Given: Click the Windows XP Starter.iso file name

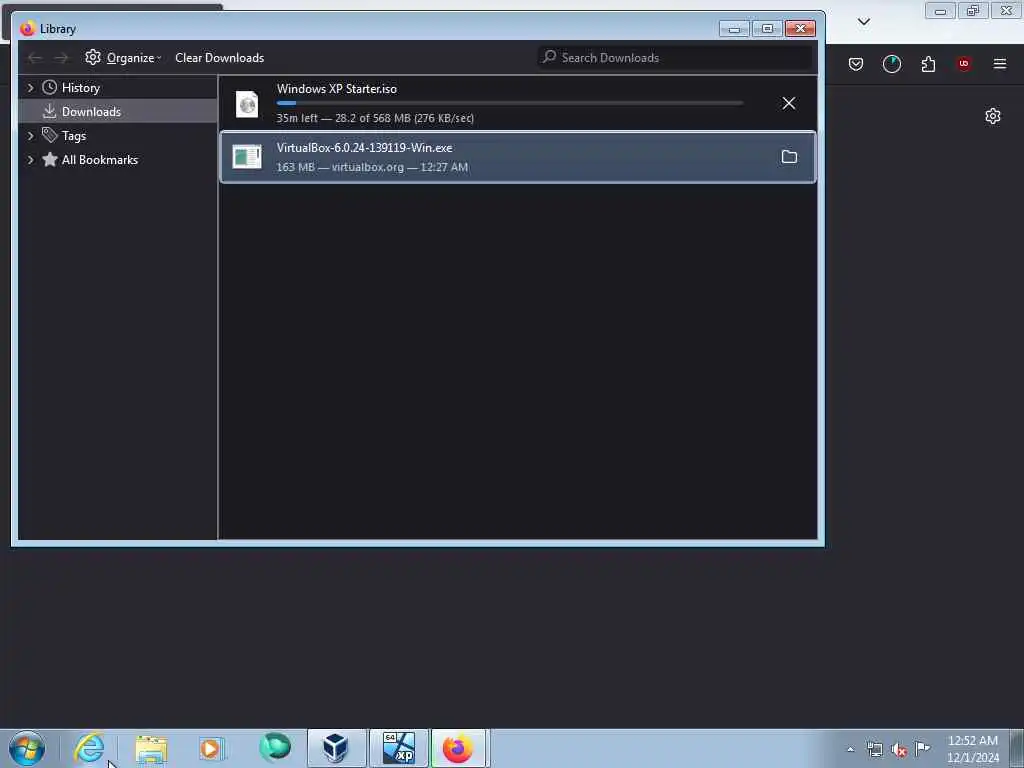Looking at the screenshot, I should coord(336,89).
